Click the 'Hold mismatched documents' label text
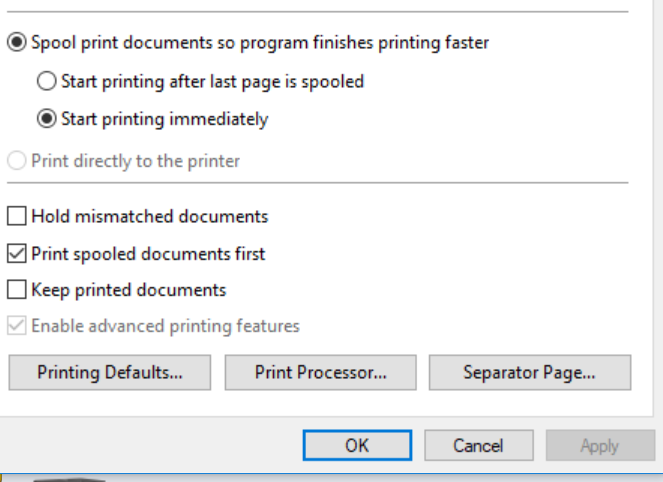Viewport: 663px width, 482px height. tap(150, 216)
